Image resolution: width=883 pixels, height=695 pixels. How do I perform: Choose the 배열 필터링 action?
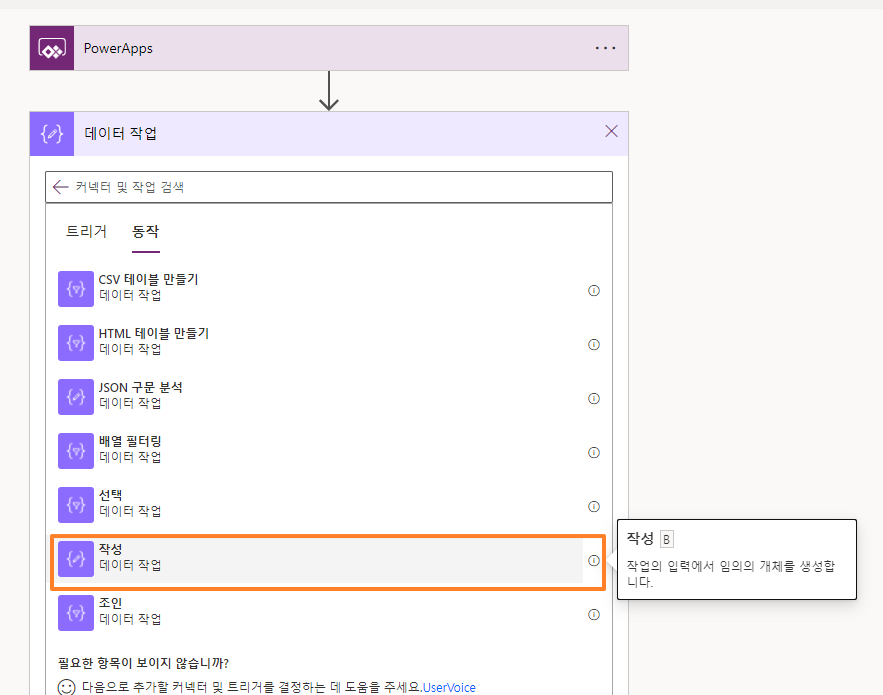click(x=320, y=451)
